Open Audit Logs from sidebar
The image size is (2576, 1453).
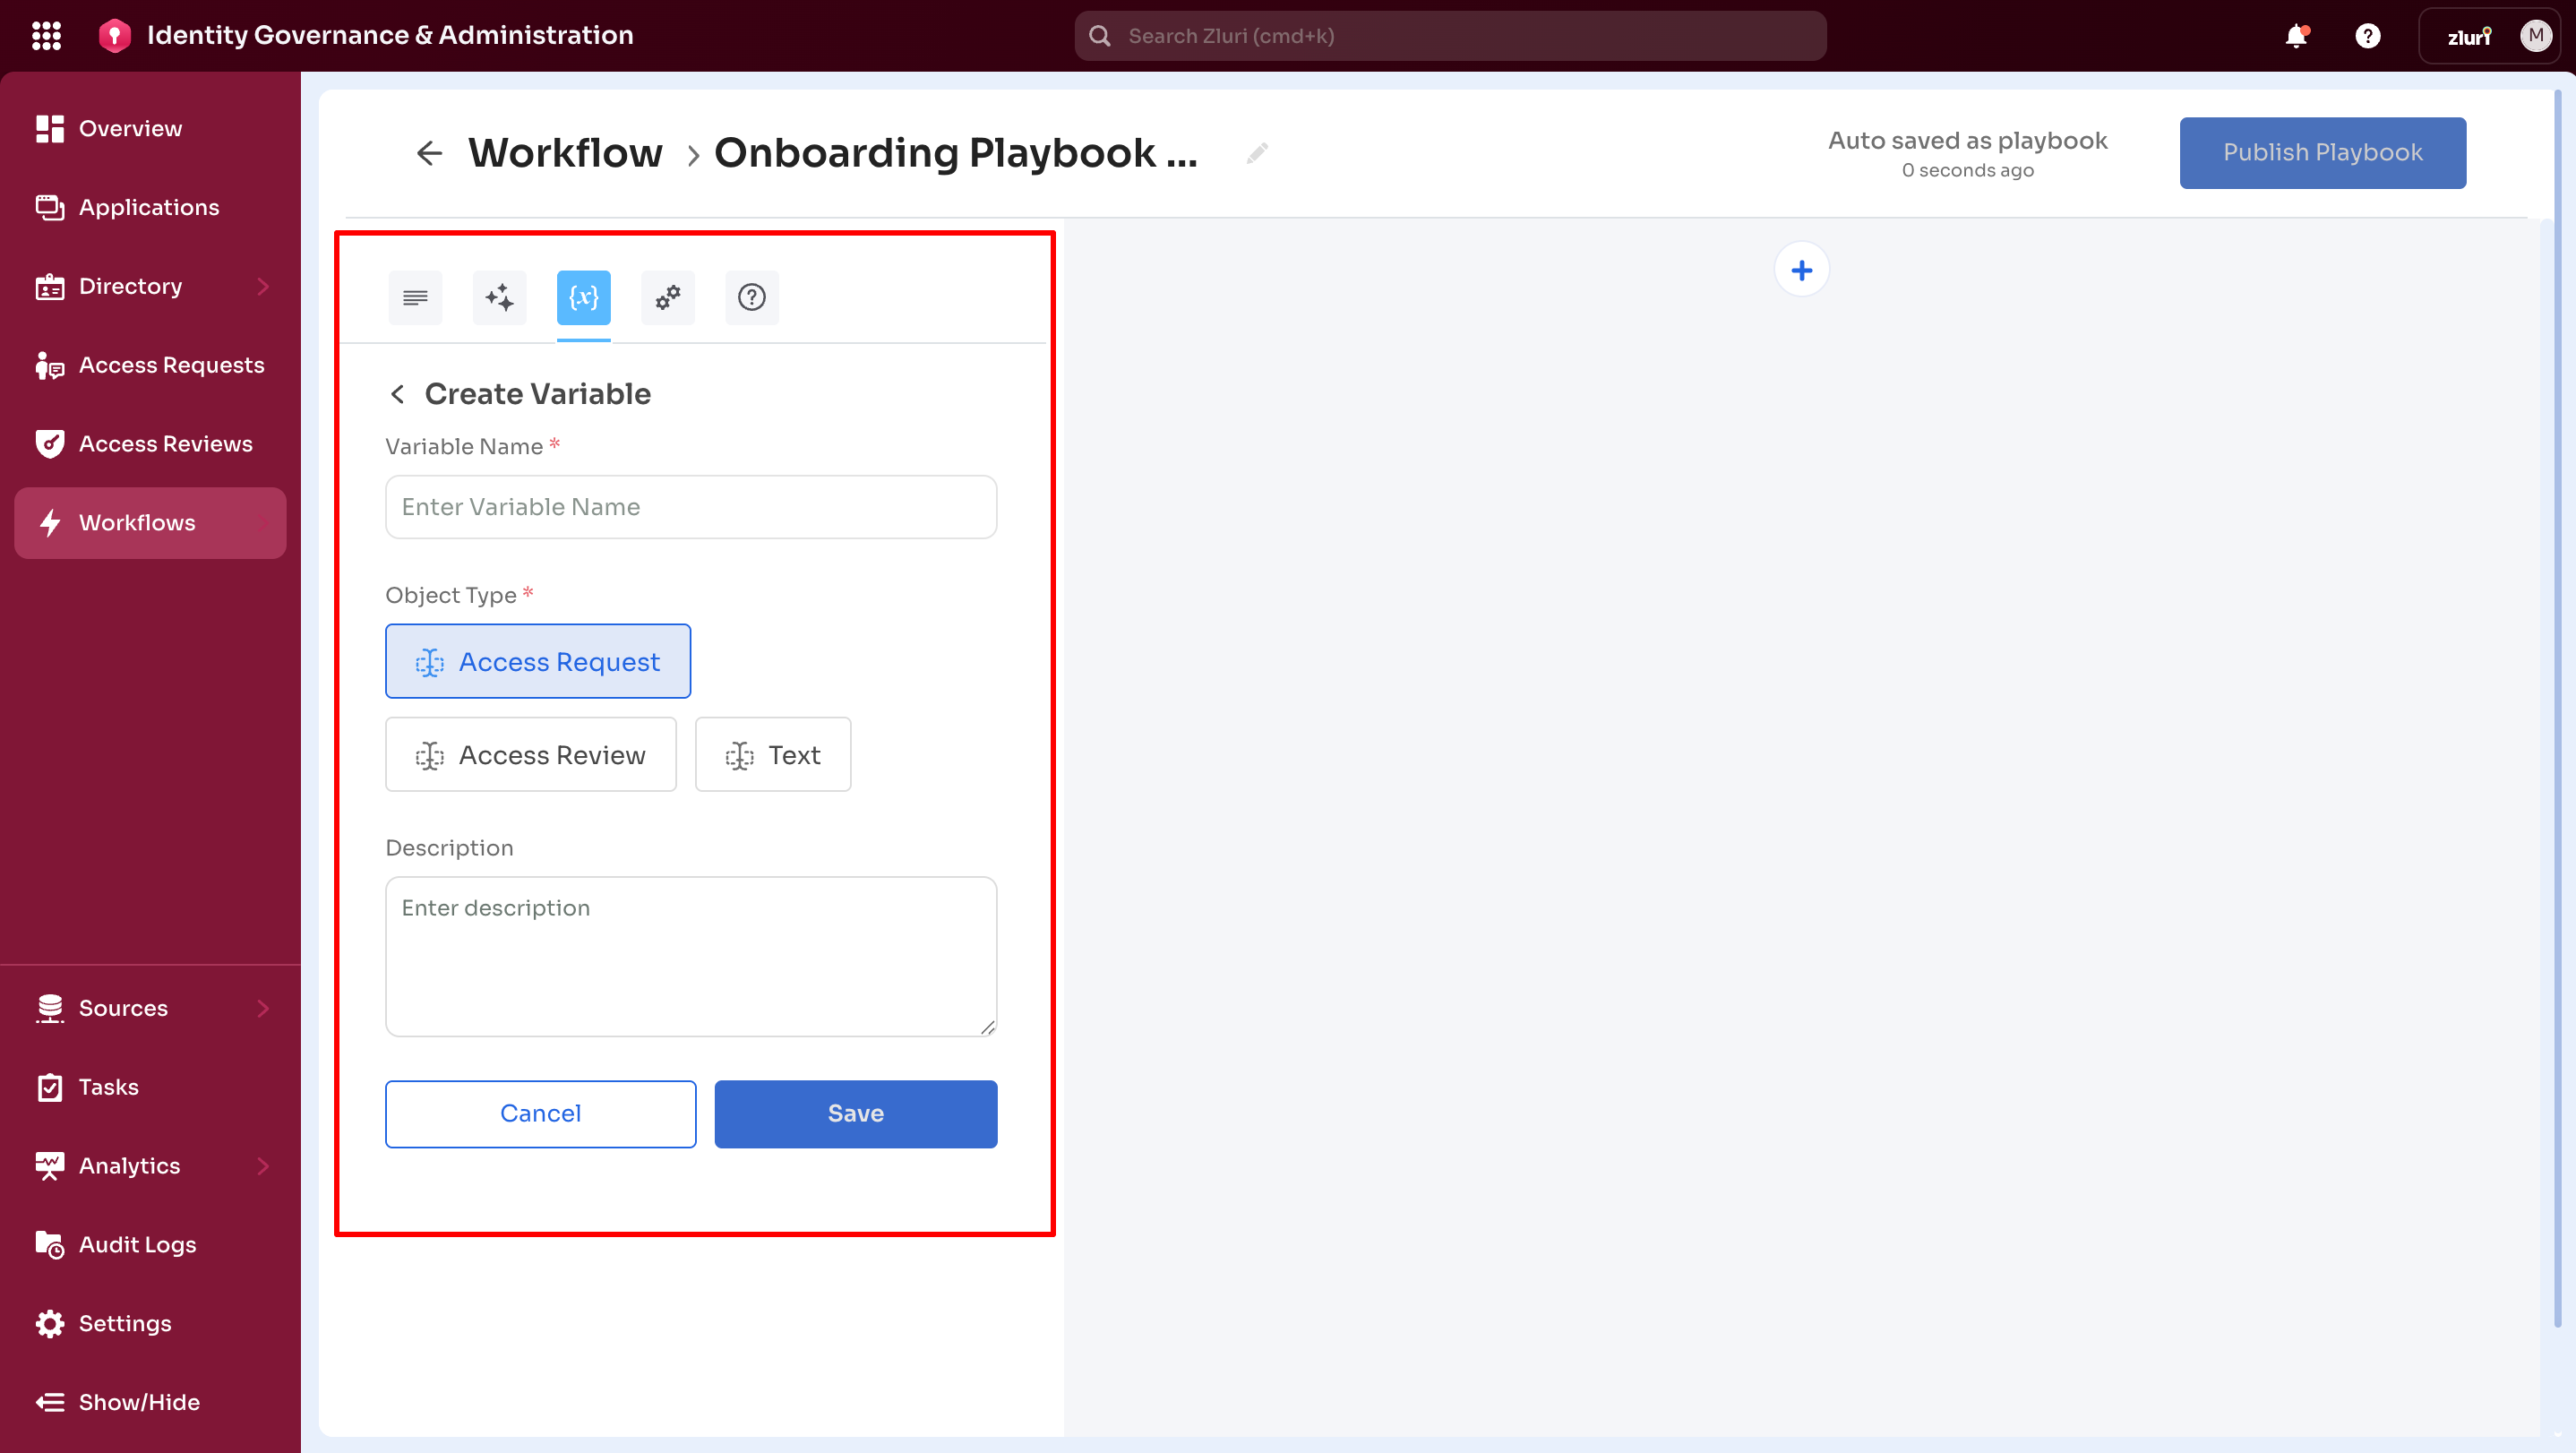(137, 1244)
